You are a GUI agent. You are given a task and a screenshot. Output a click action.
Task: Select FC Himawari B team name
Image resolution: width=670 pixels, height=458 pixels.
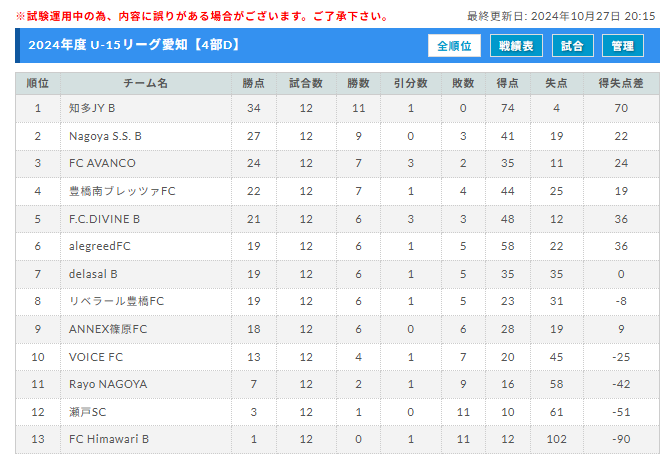coord(109,439)
